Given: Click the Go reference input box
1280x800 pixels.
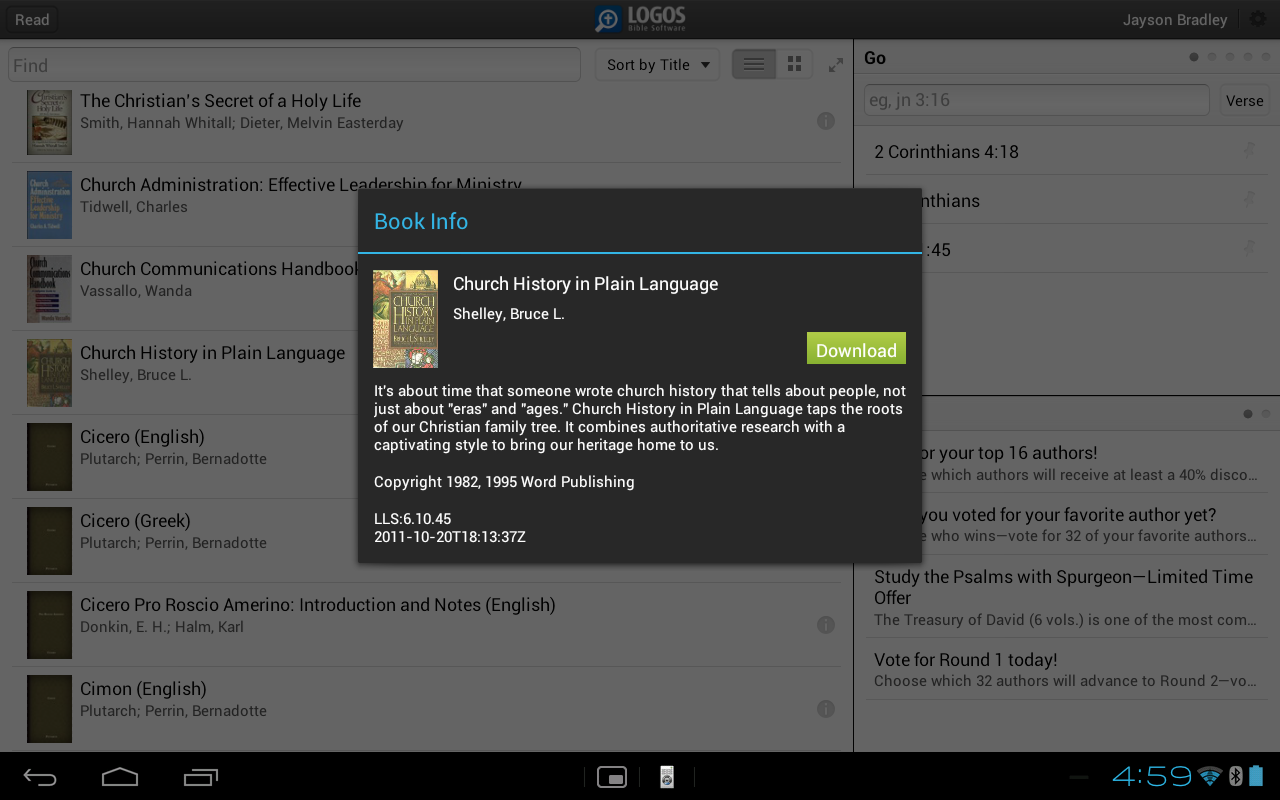Looking at the screenshot, I should [x=1036, y=100].
